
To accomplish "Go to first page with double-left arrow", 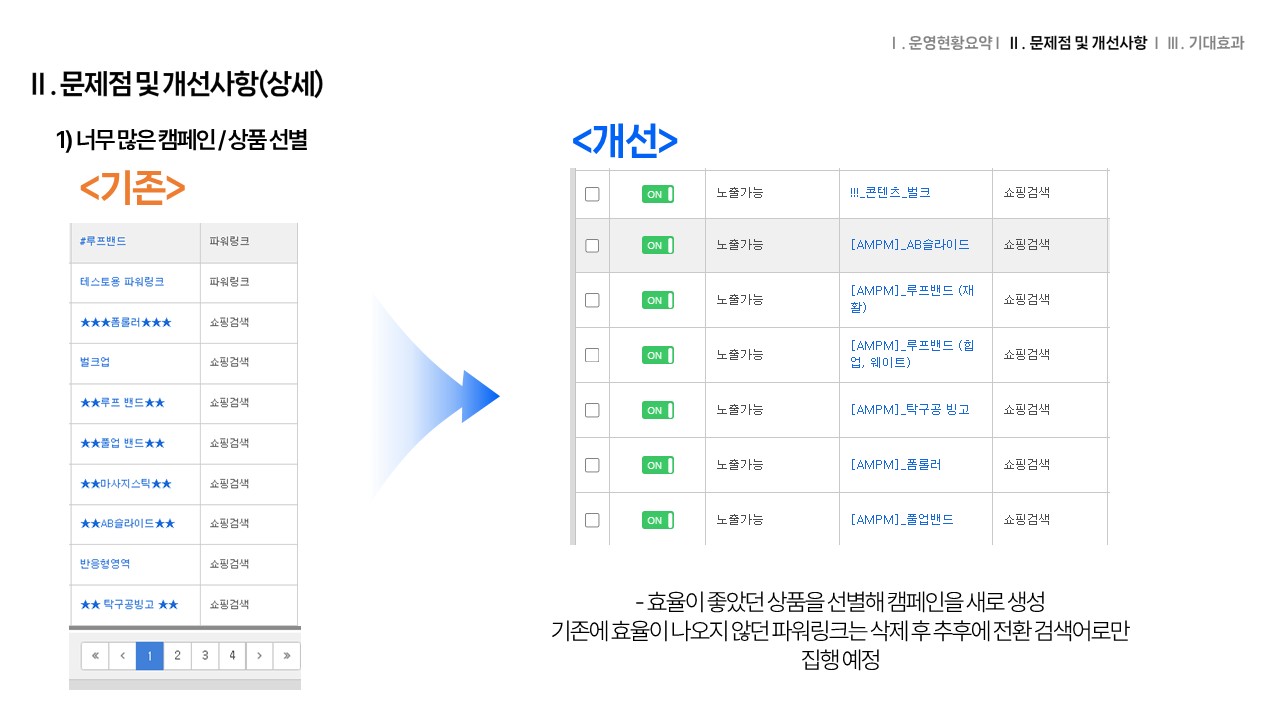I will coord(95,656).
